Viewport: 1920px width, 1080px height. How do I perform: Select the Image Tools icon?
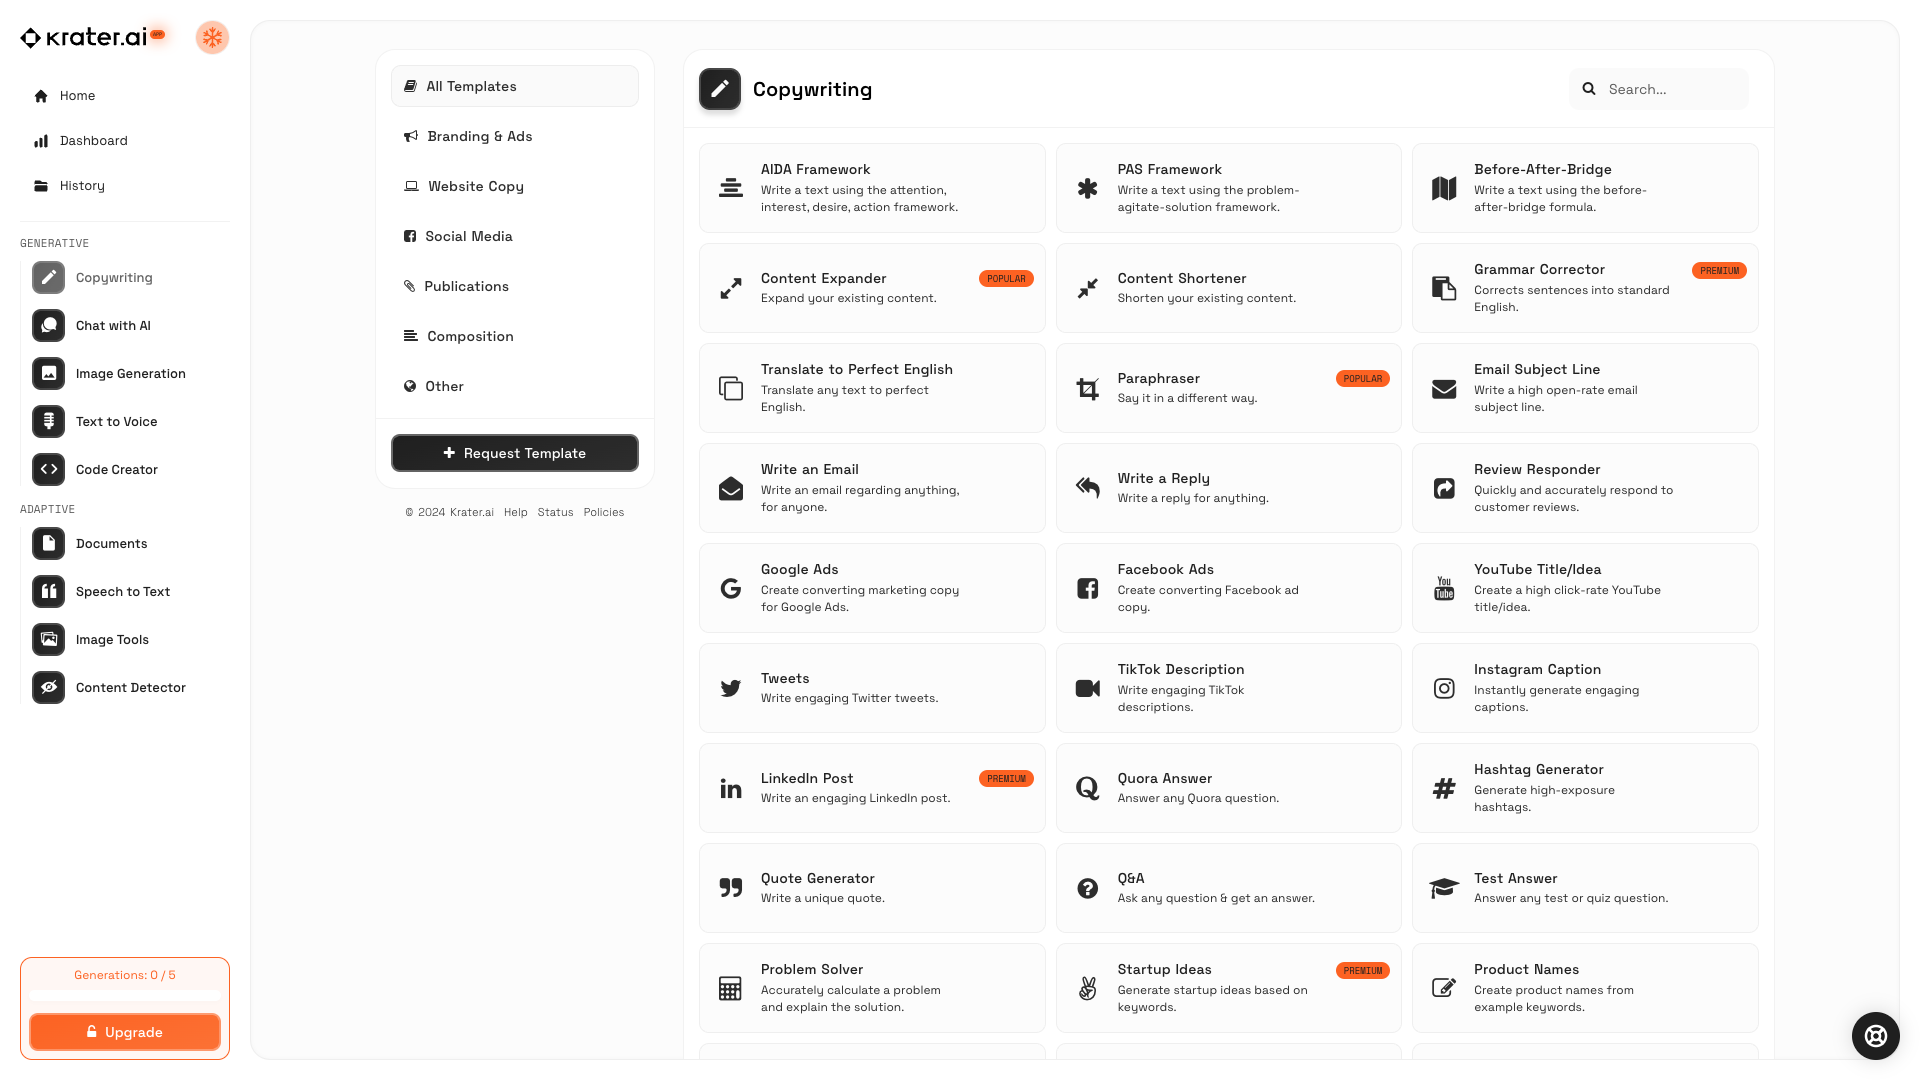click(x=48, y=640)
